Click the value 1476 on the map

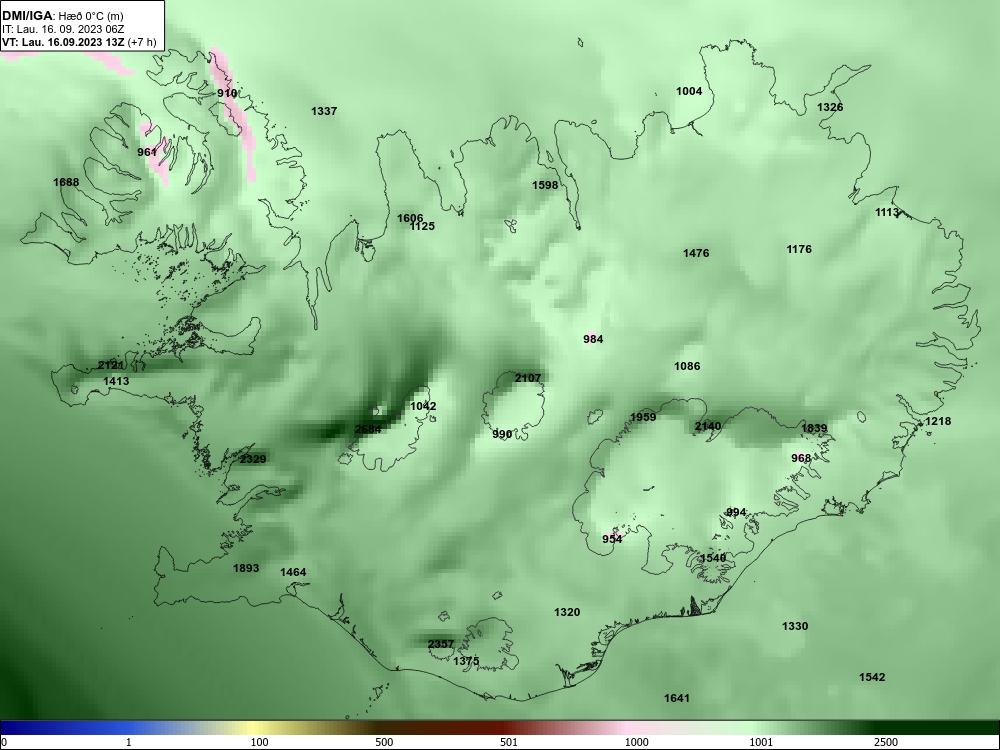click(x=696, y=253)
